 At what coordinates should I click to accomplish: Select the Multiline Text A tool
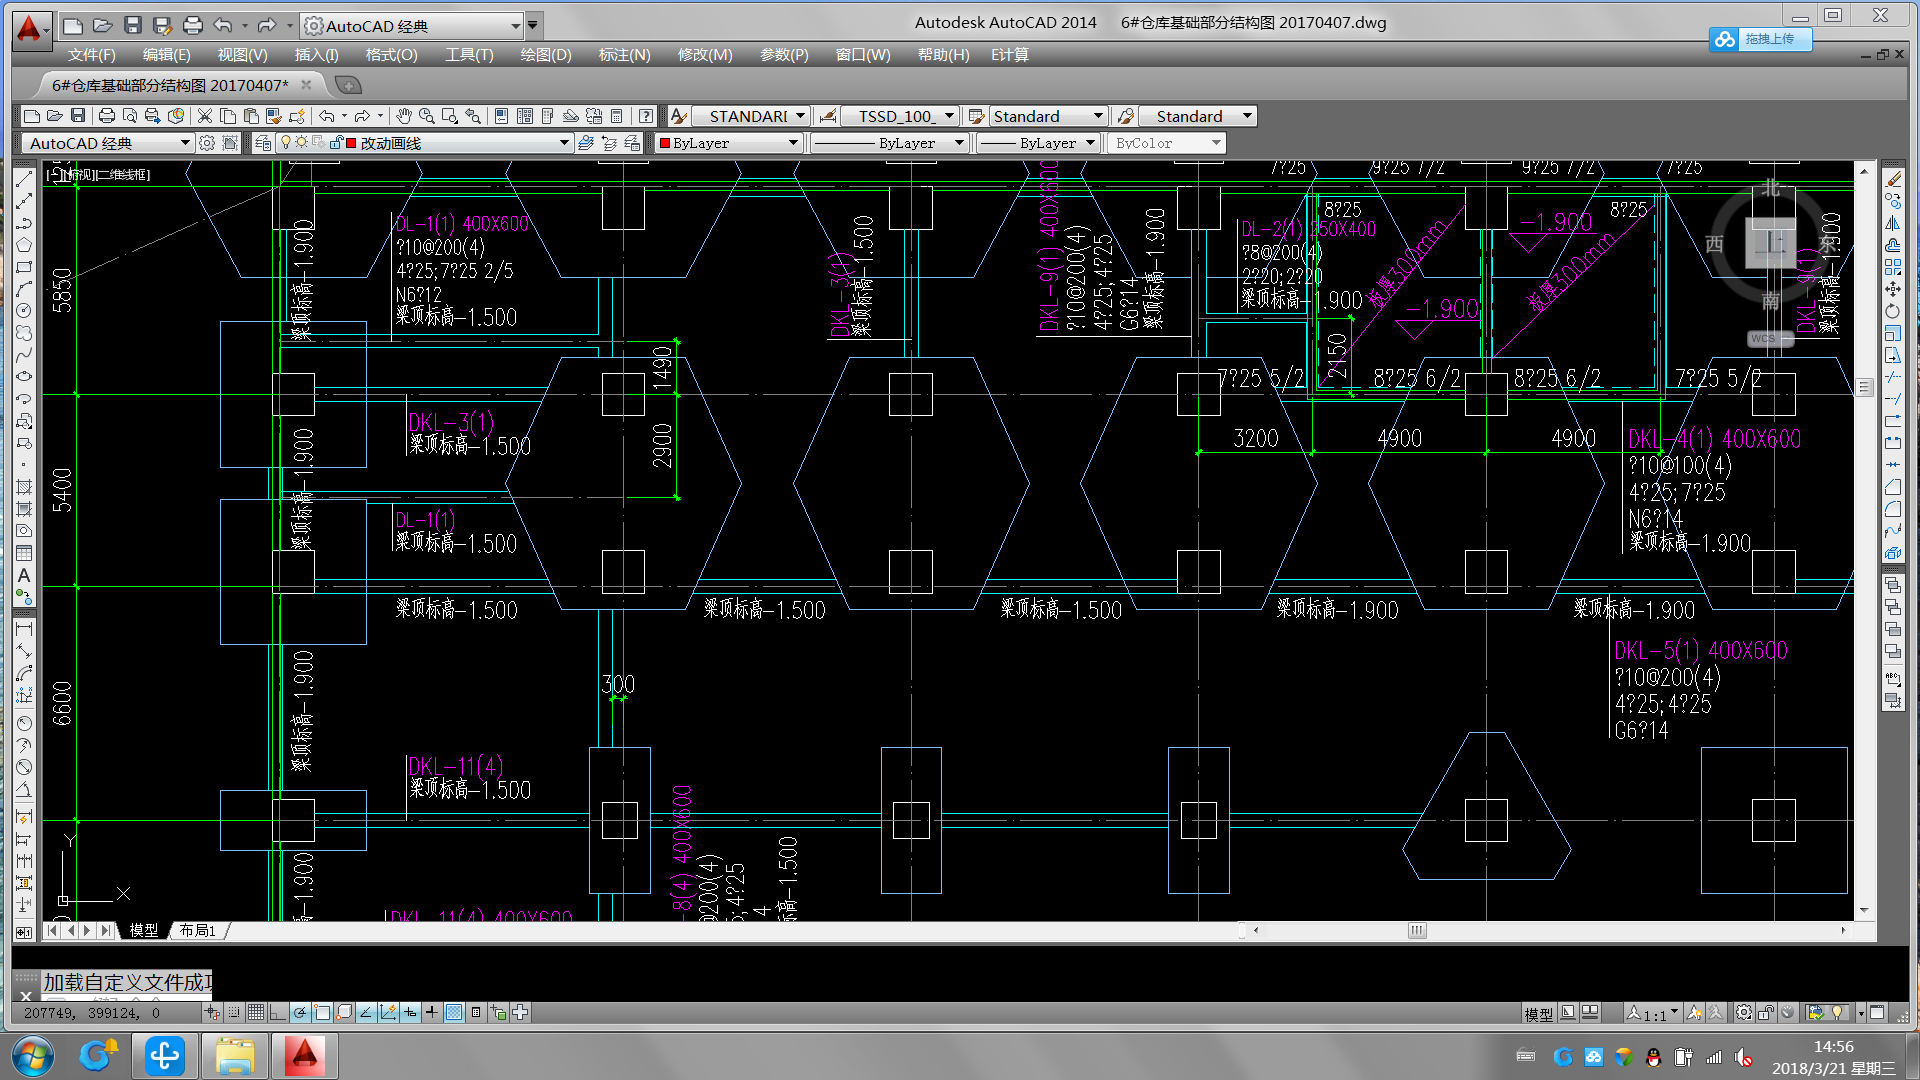(x=24, y=576)
